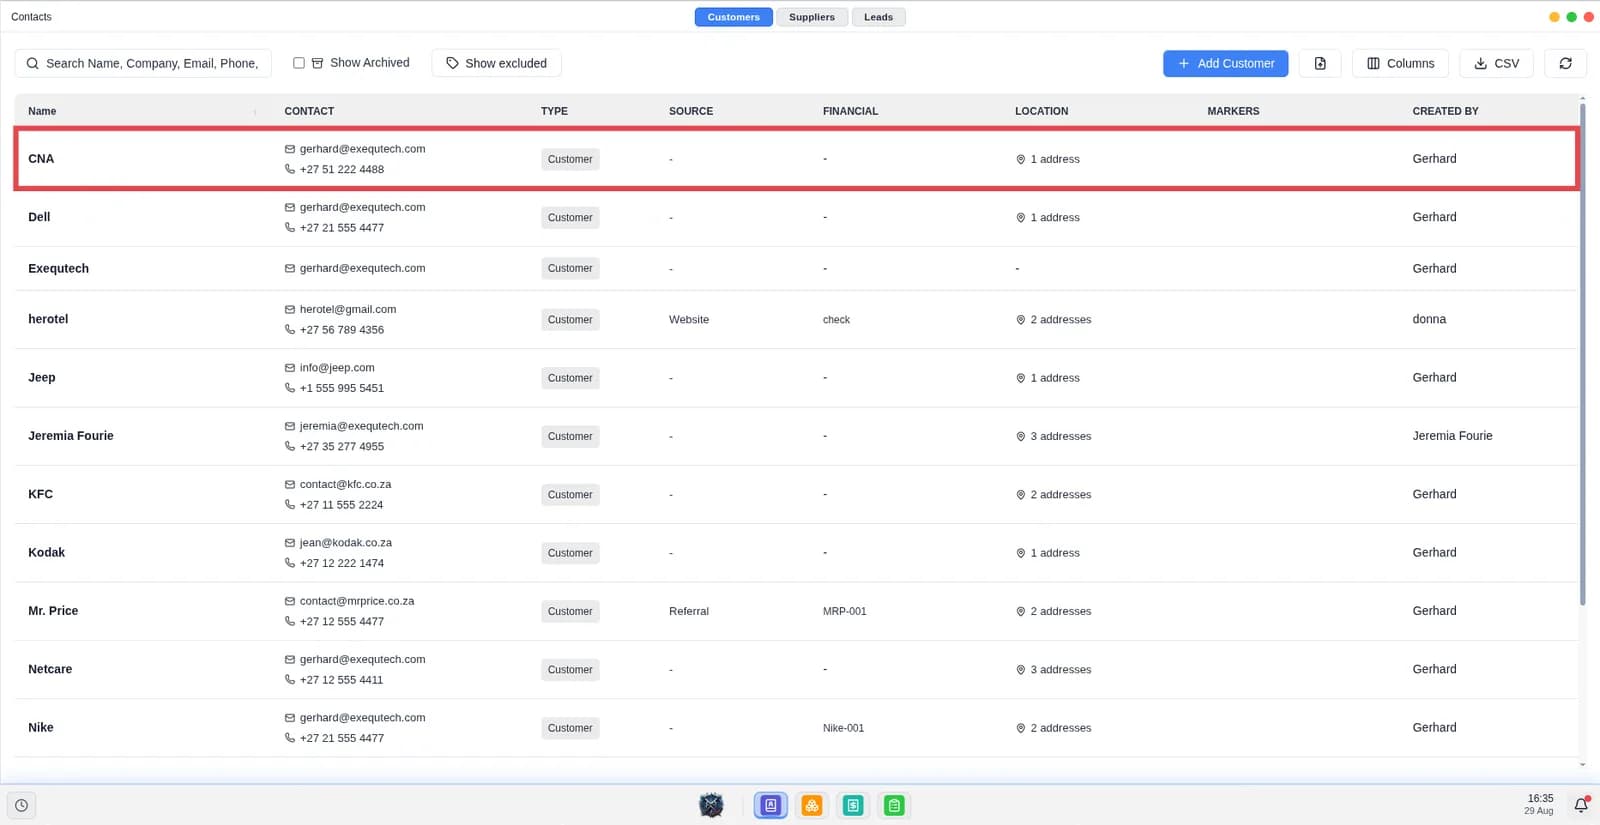The image size is (1600, 825).
Task: Switch to the Leads tab
Action: click(x=878, y=17)
